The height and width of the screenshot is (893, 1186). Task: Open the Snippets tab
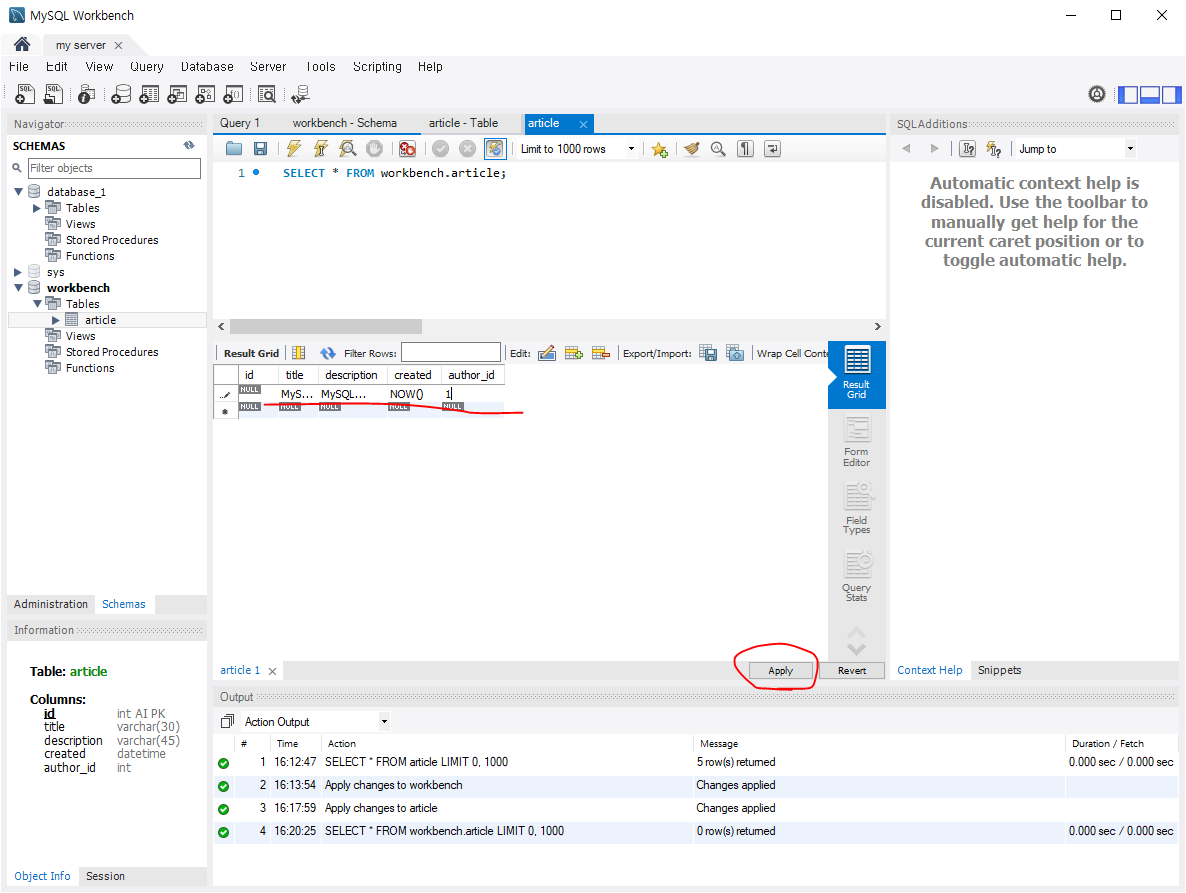[x=999, y=670]
